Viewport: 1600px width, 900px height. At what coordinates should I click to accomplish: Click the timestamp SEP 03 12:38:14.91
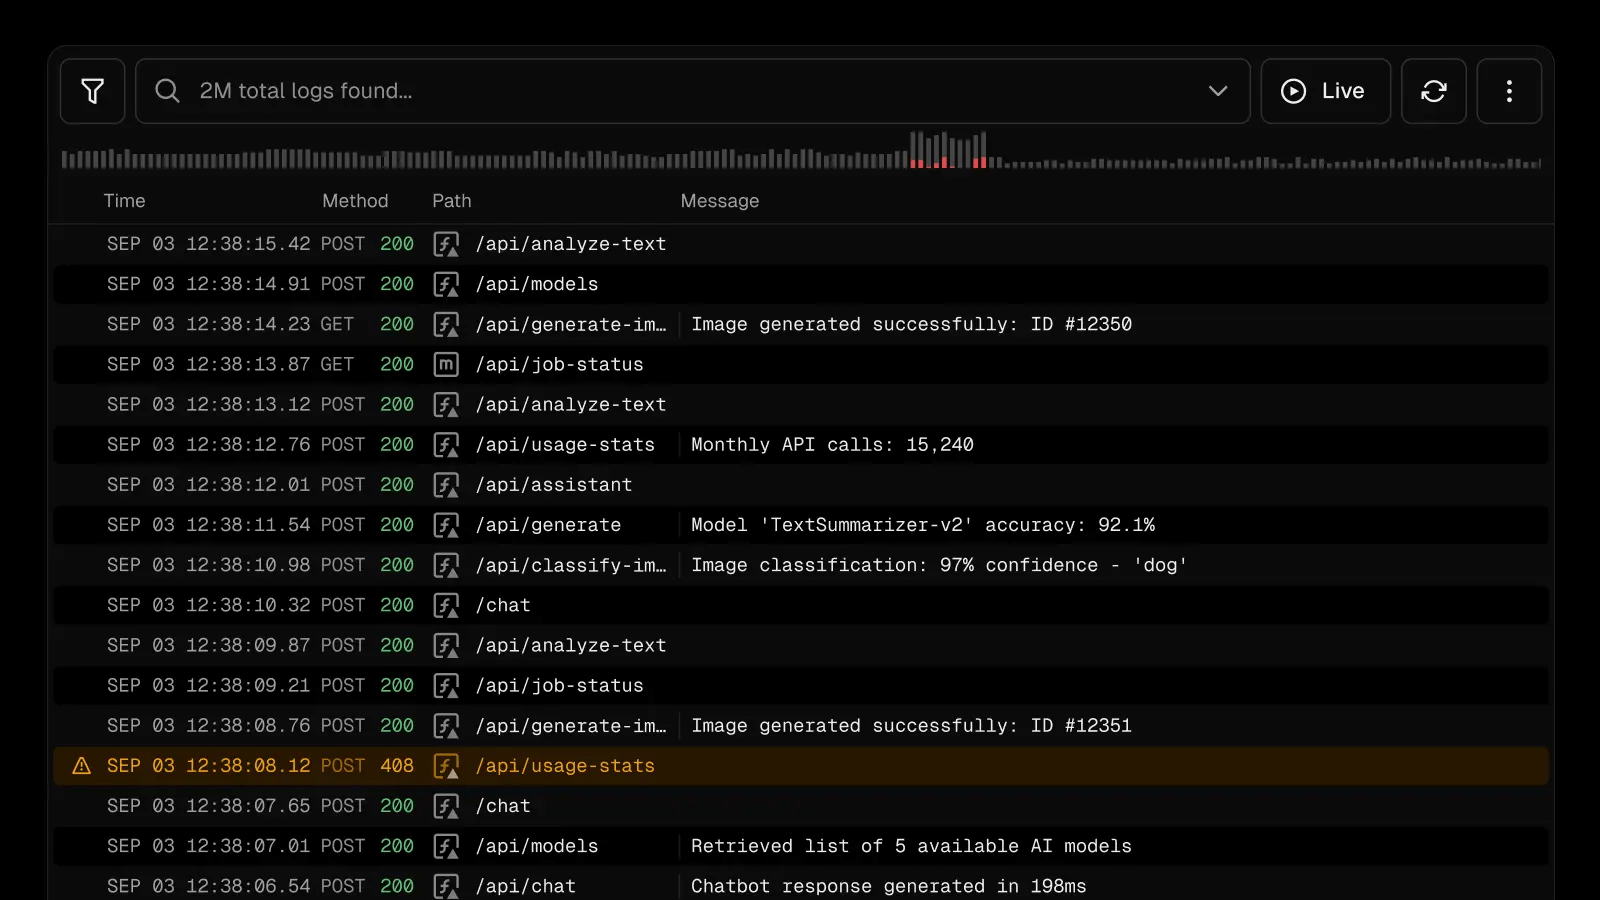(209, 284)
